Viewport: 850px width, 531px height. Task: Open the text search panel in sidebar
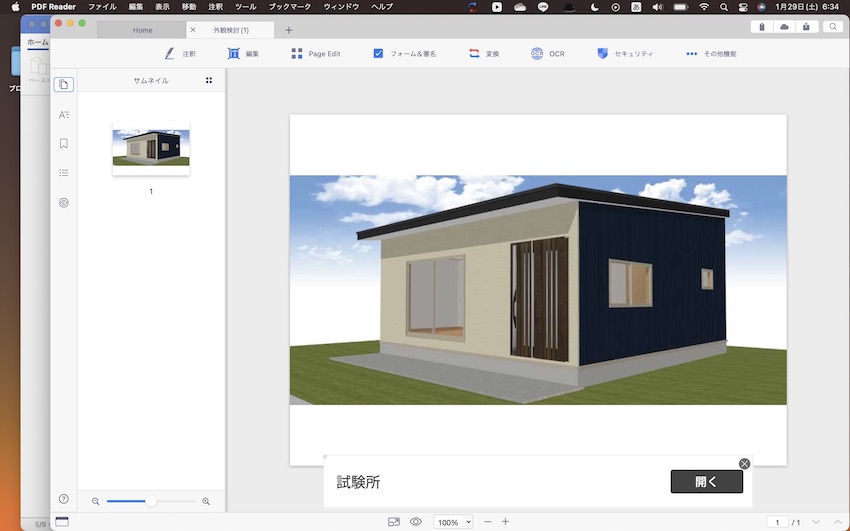64,115
